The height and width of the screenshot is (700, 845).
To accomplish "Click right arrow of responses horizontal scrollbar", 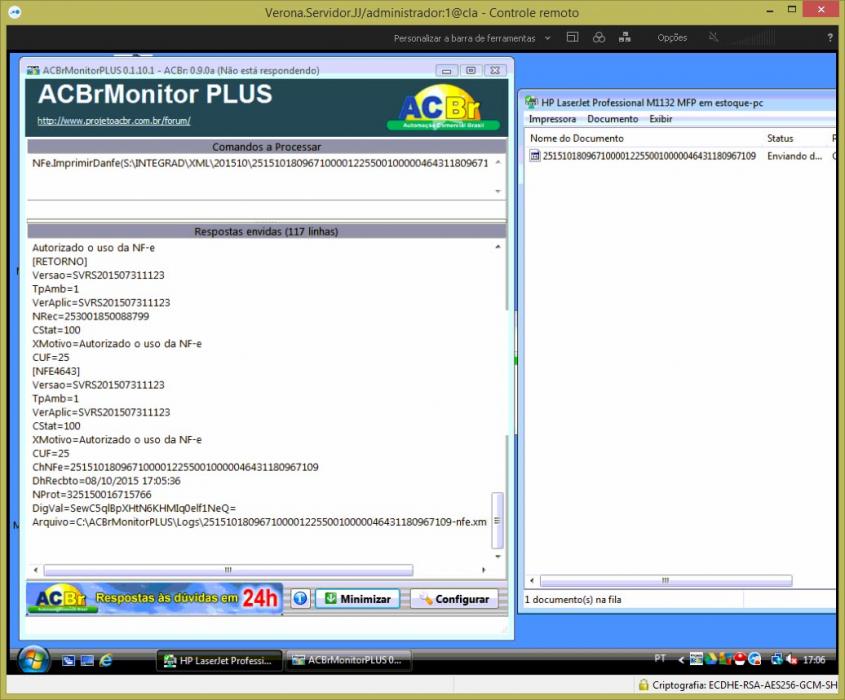I will pyautogui.click(x=483, y=570).
